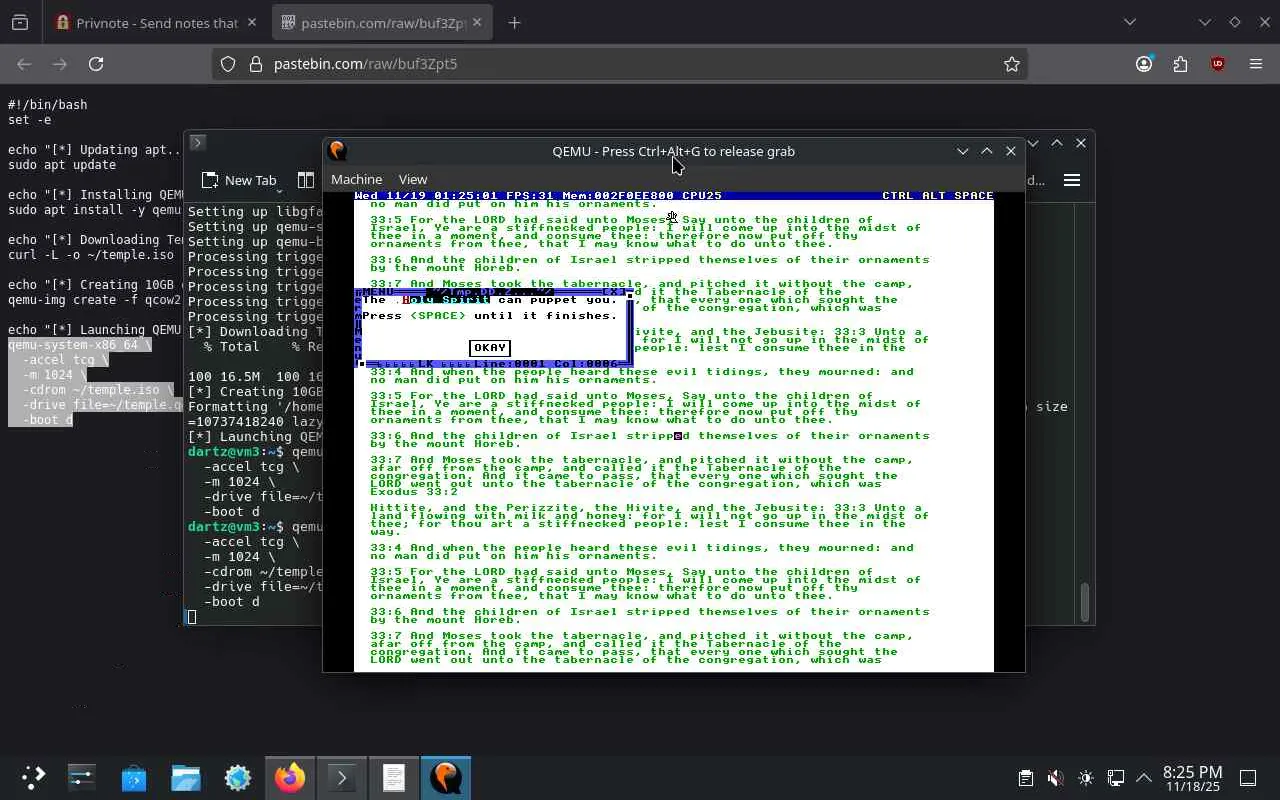1280x800 pixels.
Task: Open the gear settings app on the taskbar
Action: [238, 777]
